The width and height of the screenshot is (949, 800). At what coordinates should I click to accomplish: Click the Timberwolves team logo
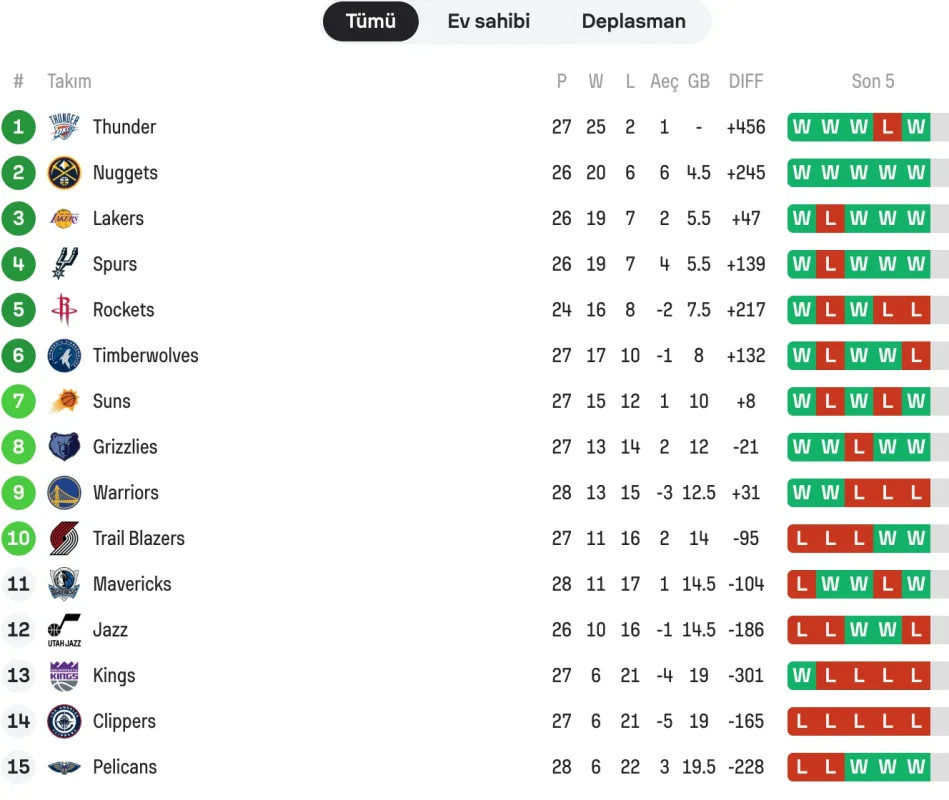64,356
